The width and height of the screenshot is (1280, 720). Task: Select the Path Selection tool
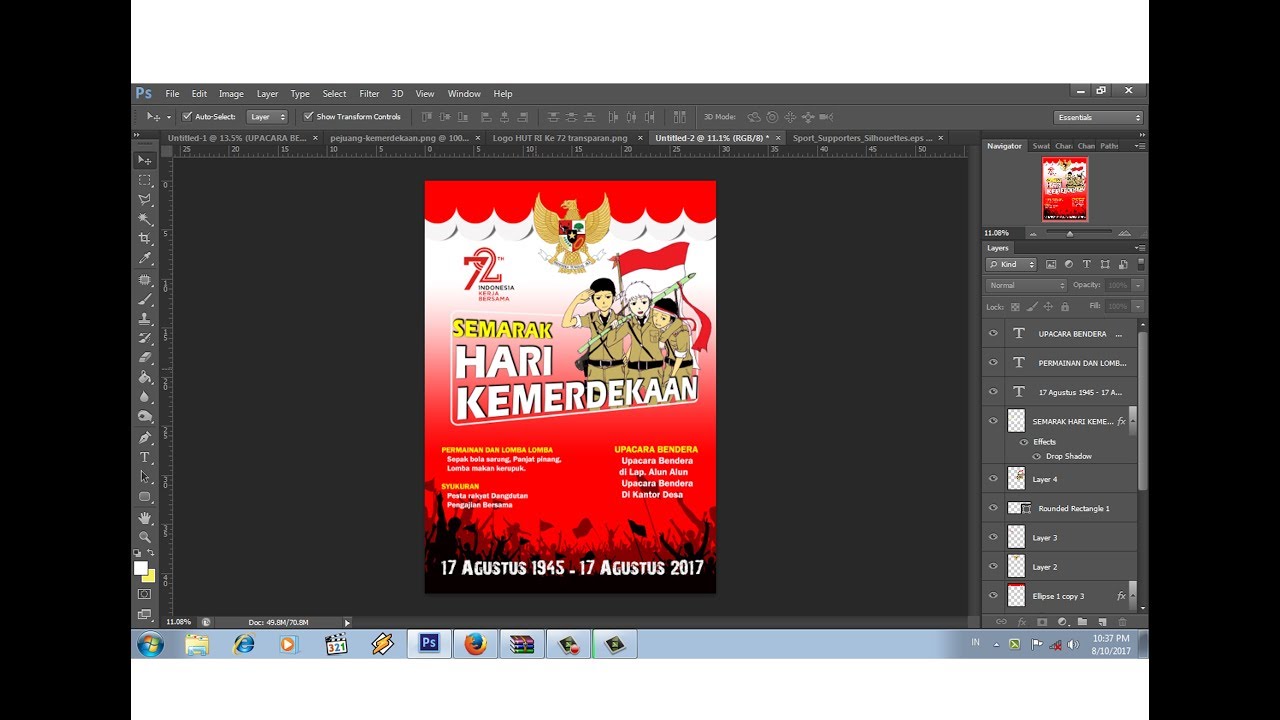pyautogui.click(x=144, y=477)
